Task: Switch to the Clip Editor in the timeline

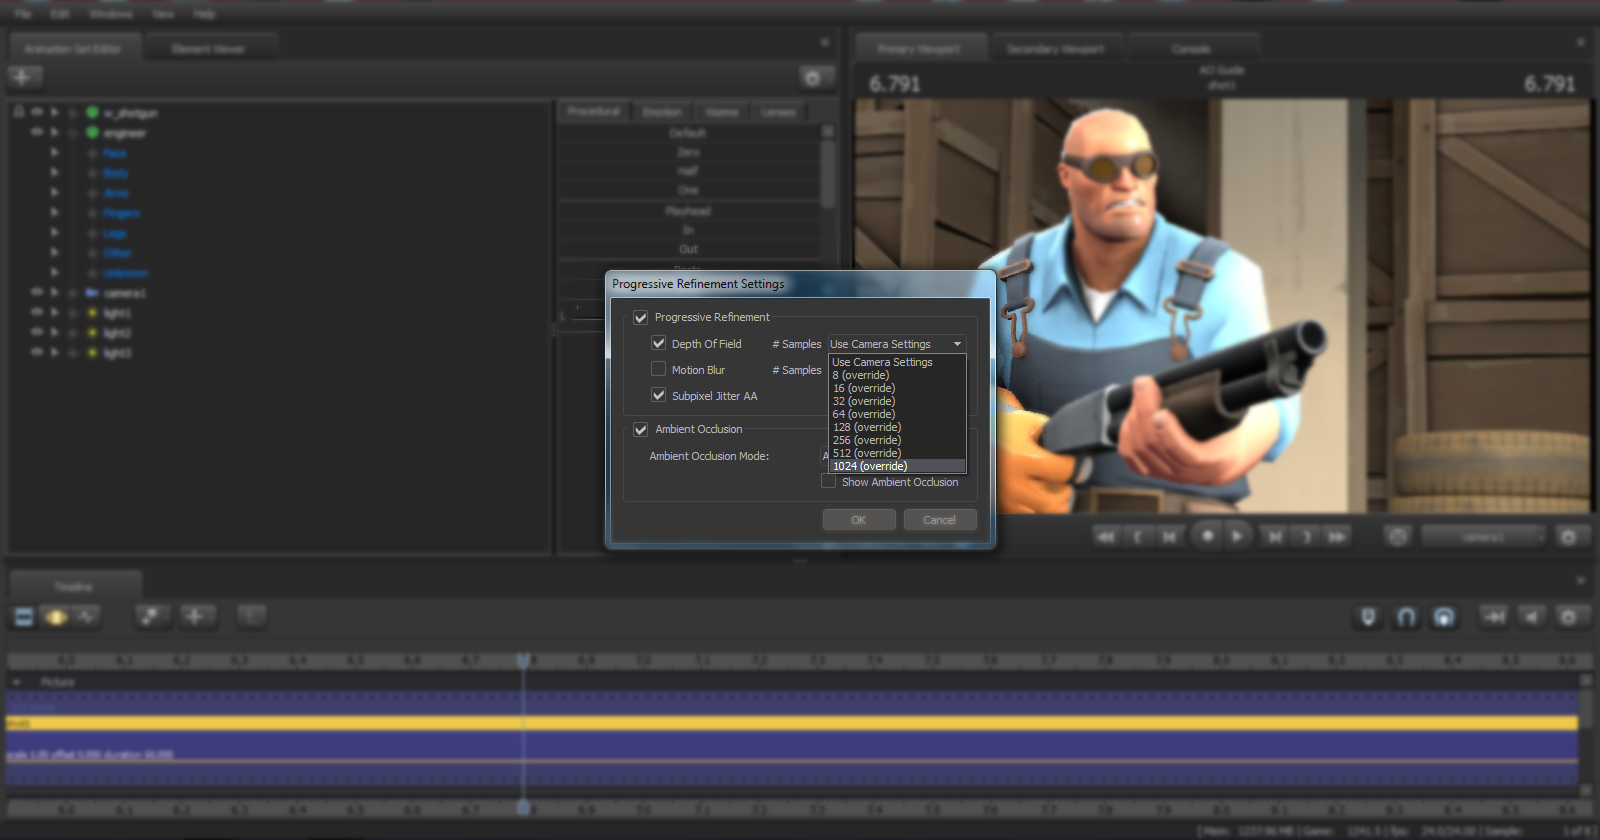Action: pyautogui.click(x=24, y=617)
